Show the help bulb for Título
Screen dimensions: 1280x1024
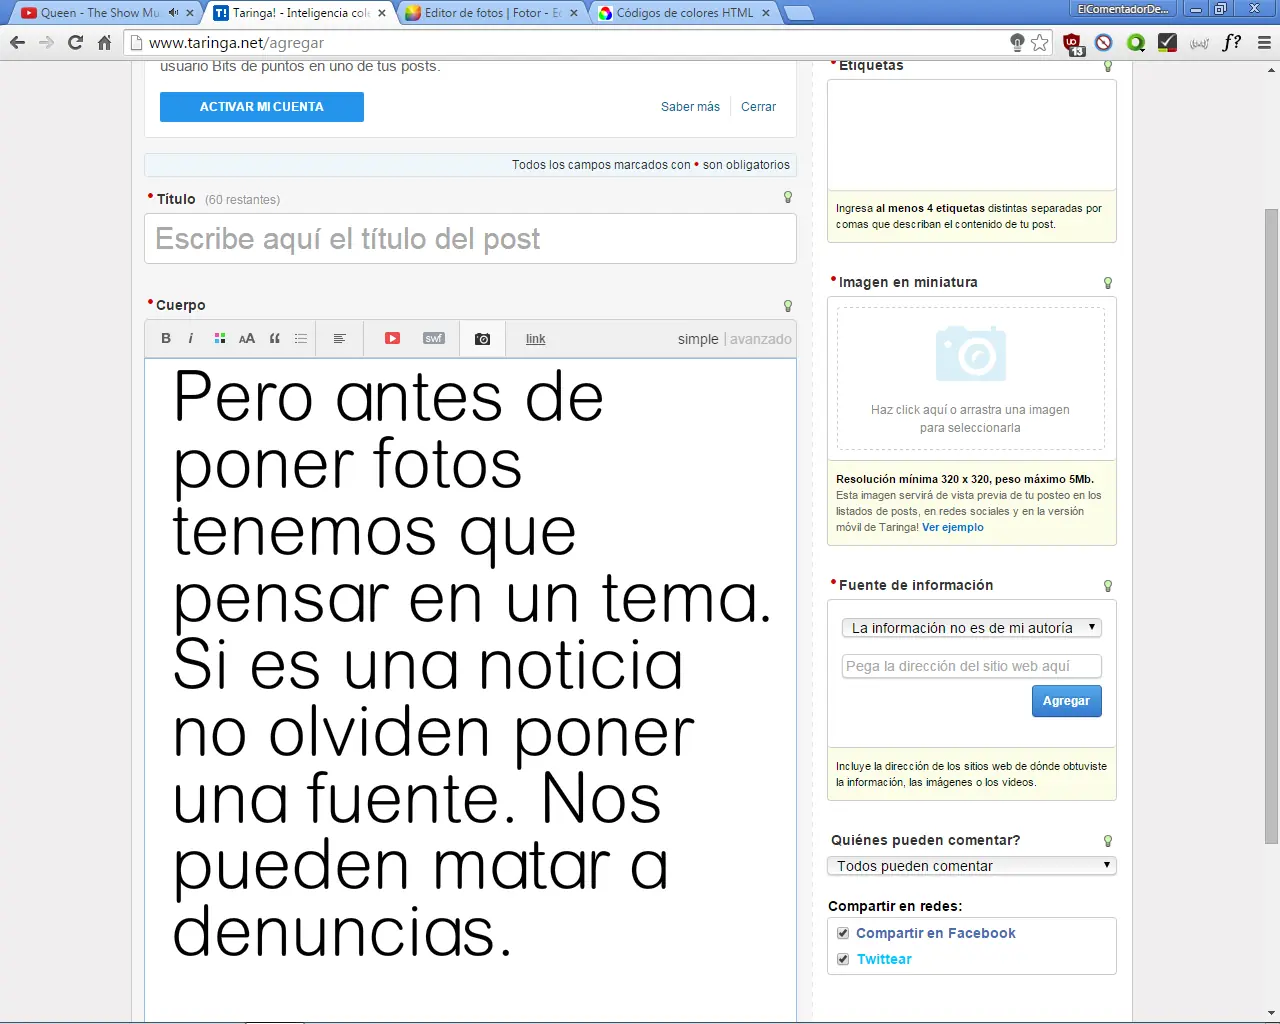point(788,198)
